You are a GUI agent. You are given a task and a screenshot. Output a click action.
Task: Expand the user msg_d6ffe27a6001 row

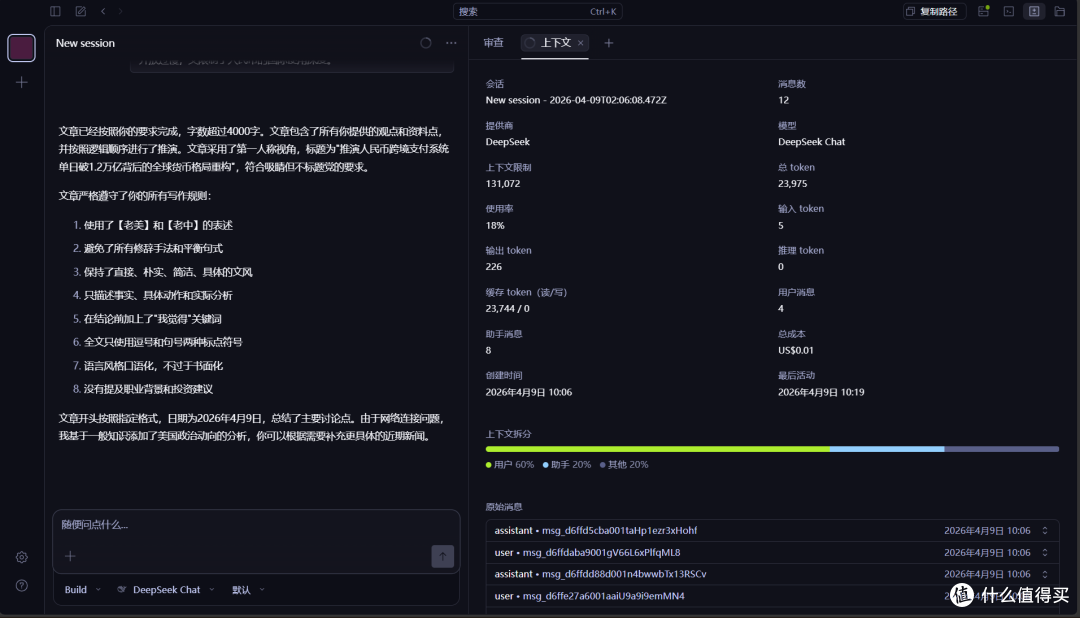click(x=771, y=596)
